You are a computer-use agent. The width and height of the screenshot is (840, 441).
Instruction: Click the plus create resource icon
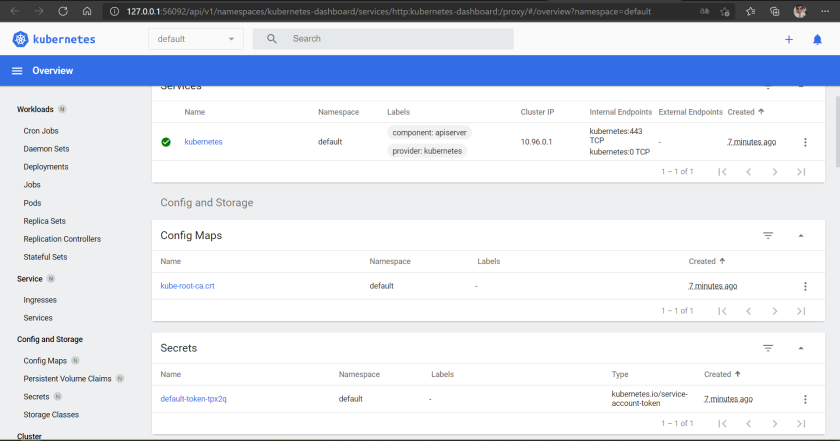(x=788, y=39)
